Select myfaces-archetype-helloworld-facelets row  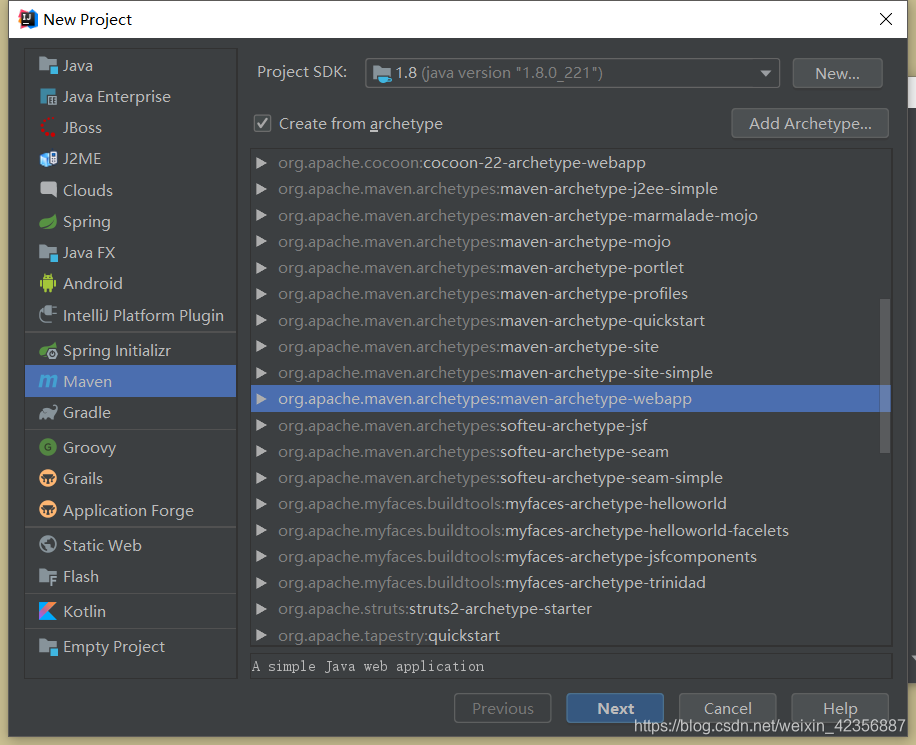571,531
